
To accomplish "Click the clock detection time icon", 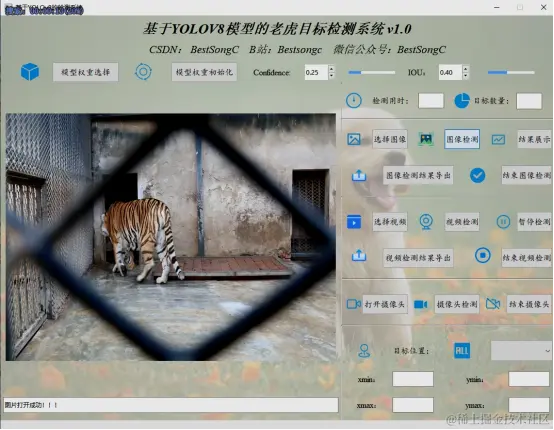I will pyautogui.click(x=354, y=101).
